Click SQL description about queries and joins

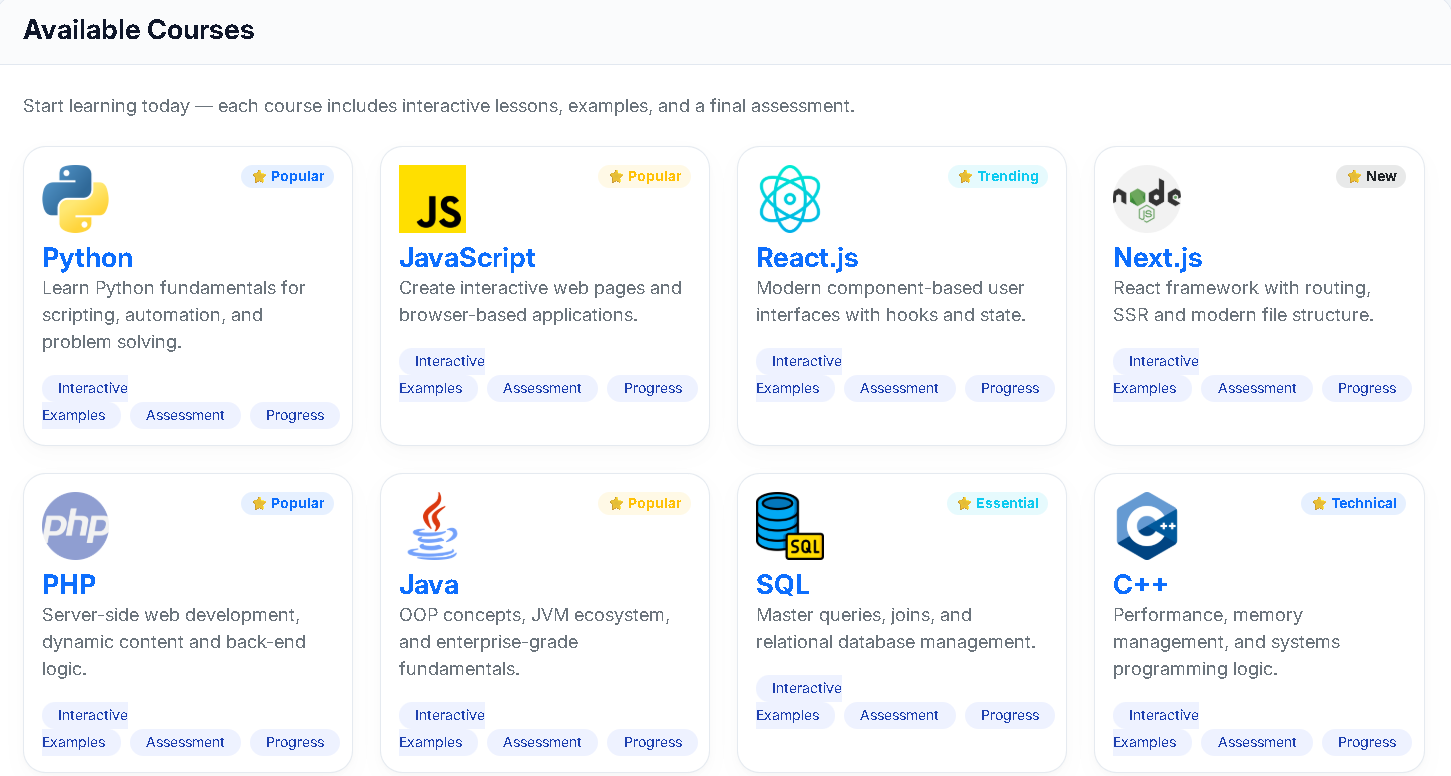[x=895, y=628]
